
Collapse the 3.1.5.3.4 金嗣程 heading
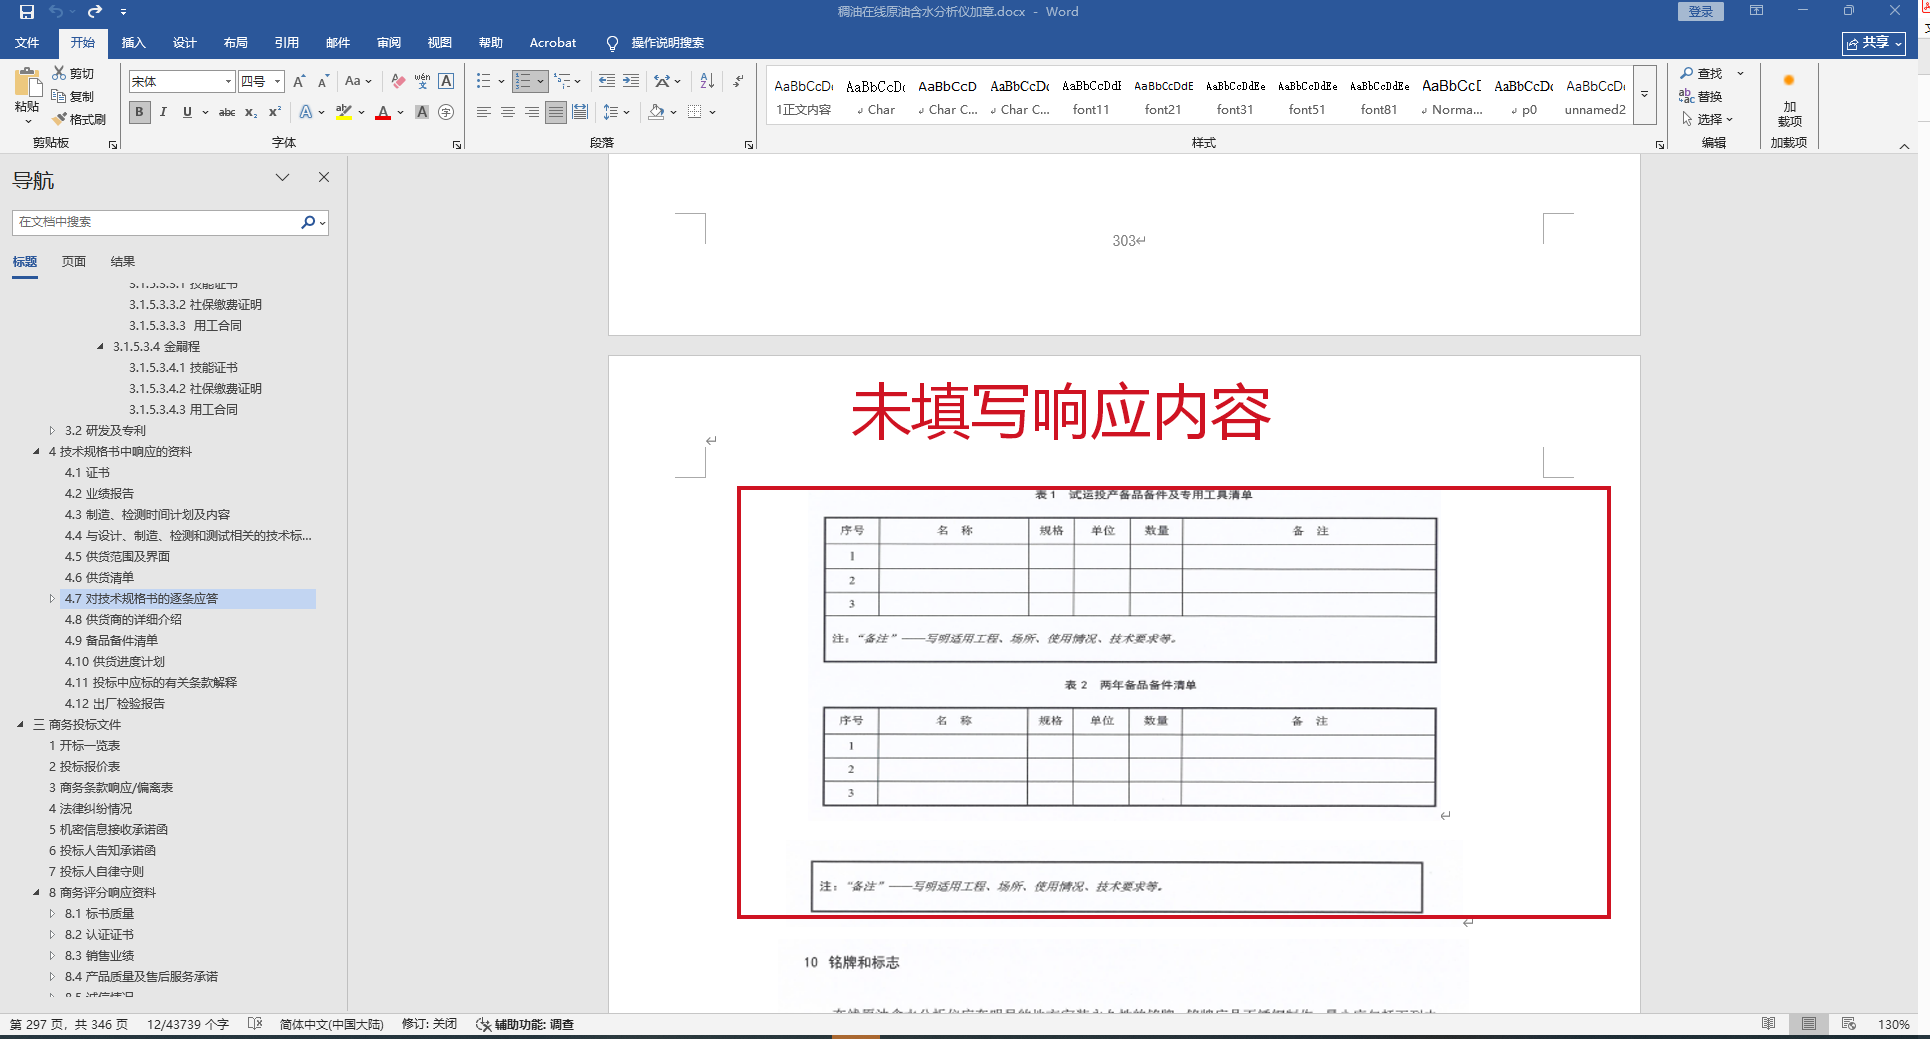tap(100, 347)
